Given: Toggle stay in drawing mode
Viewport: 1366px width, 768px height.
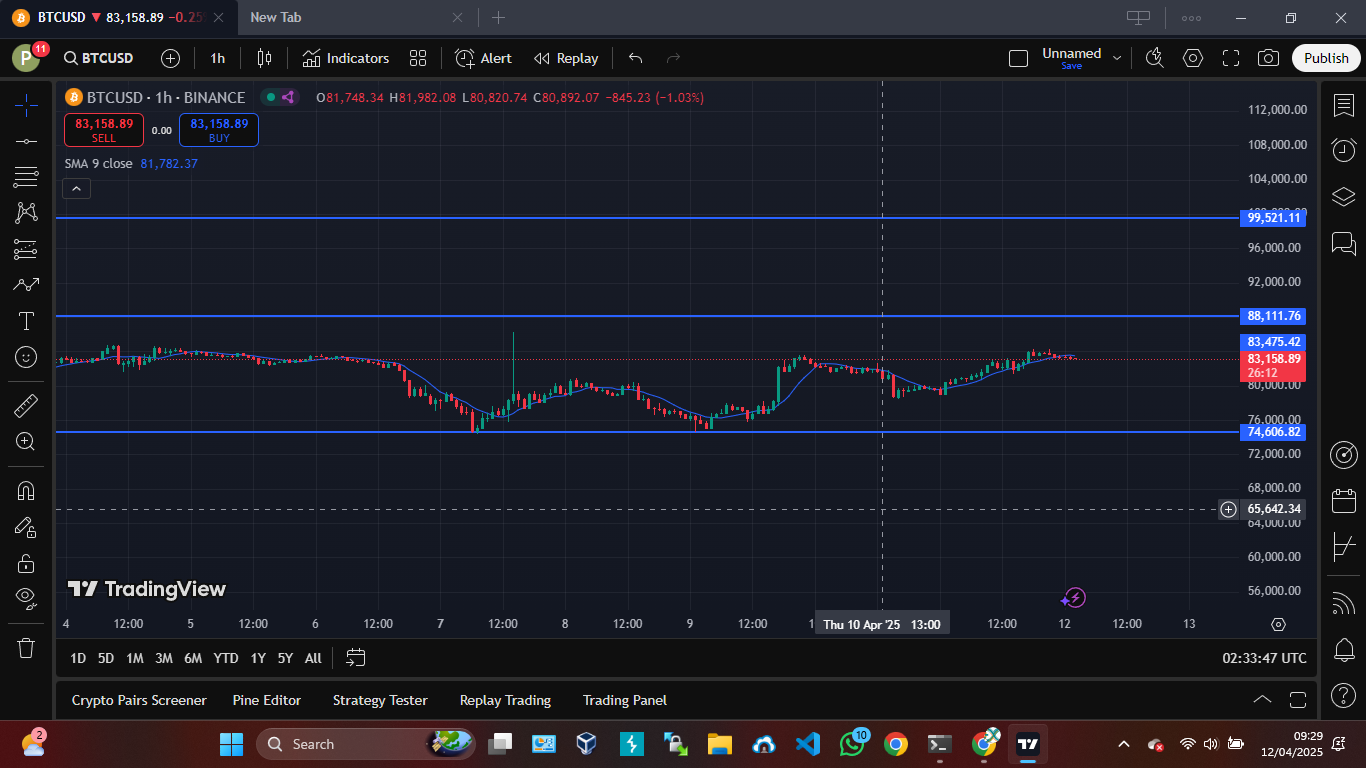Looking at the screenshot, I should (x=26, y=527).
